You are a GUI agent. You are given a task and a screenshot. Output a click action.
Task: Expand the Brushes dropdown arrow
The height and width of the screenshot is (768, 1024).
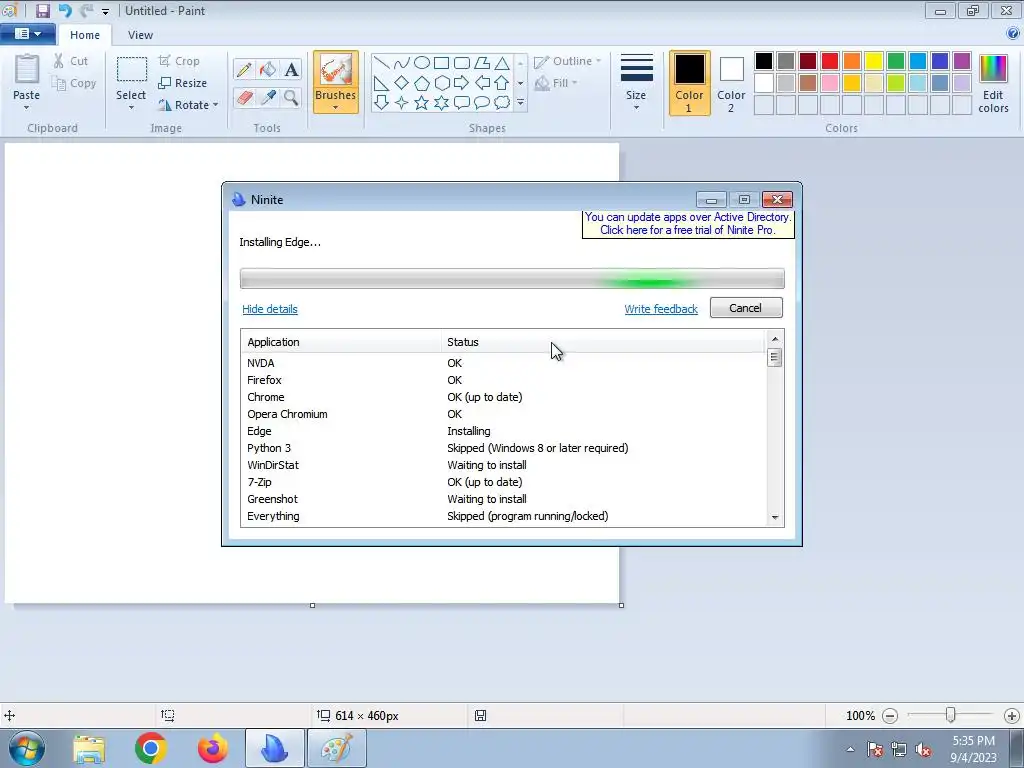[336, 108]
